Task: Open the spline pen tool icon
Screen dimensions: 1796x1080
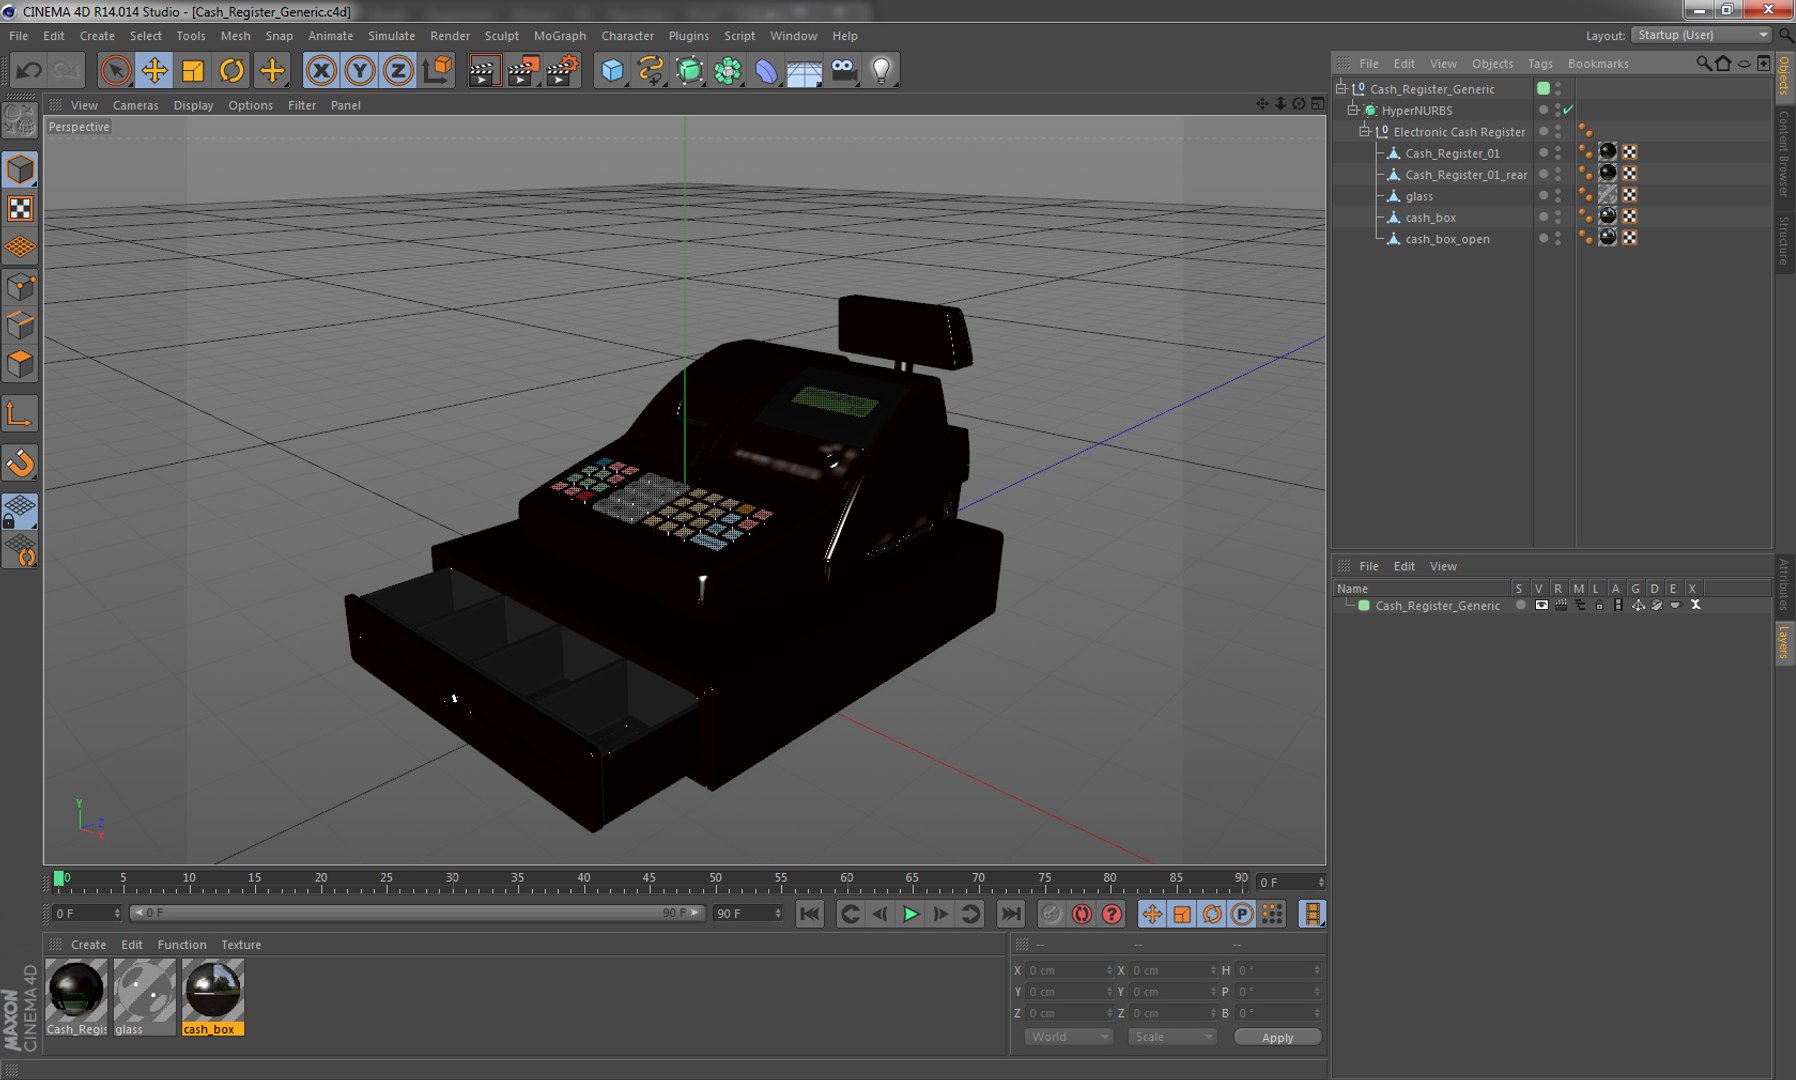Action: 650,70
